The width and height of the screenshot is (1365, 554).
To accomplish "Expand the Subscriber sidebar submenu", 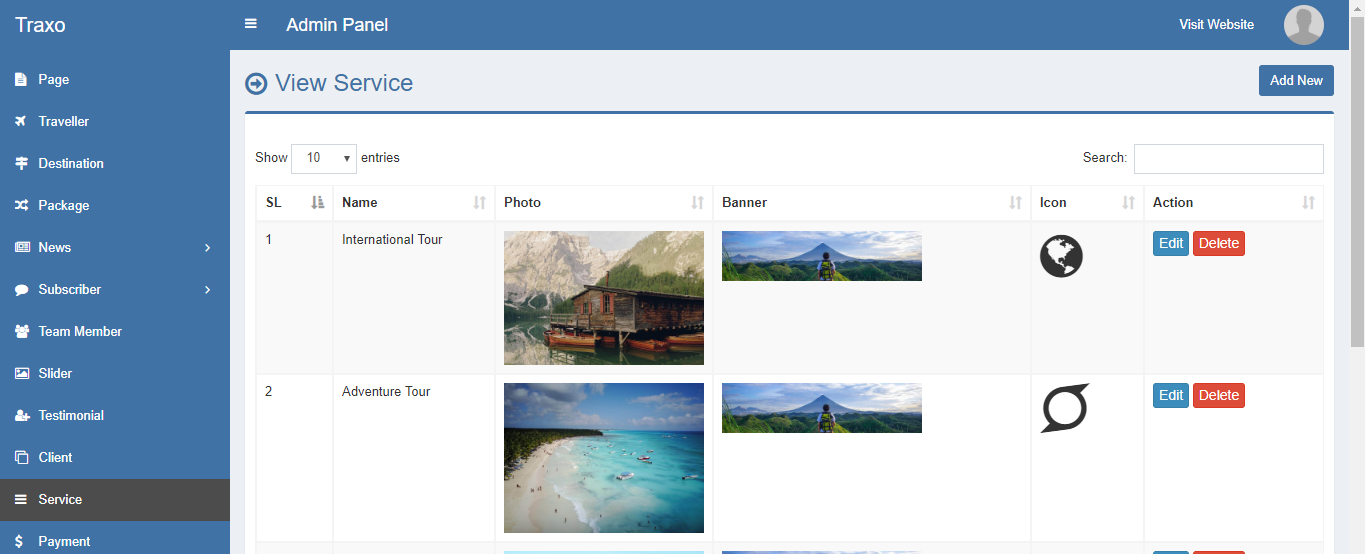I will 115,289.
